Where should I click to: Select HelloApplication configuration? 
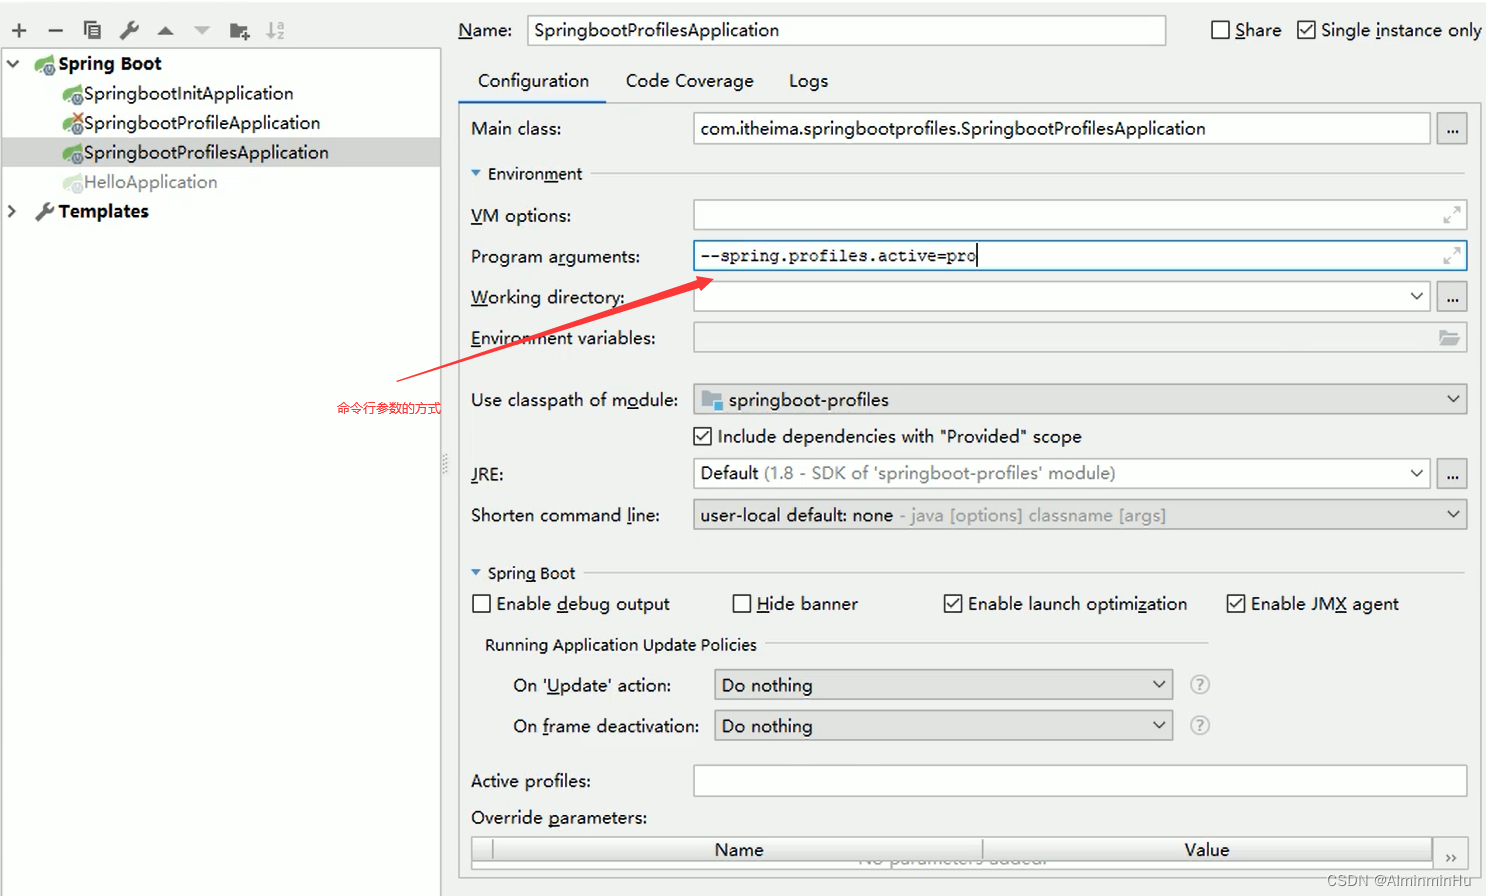click(x=150, y=182)
